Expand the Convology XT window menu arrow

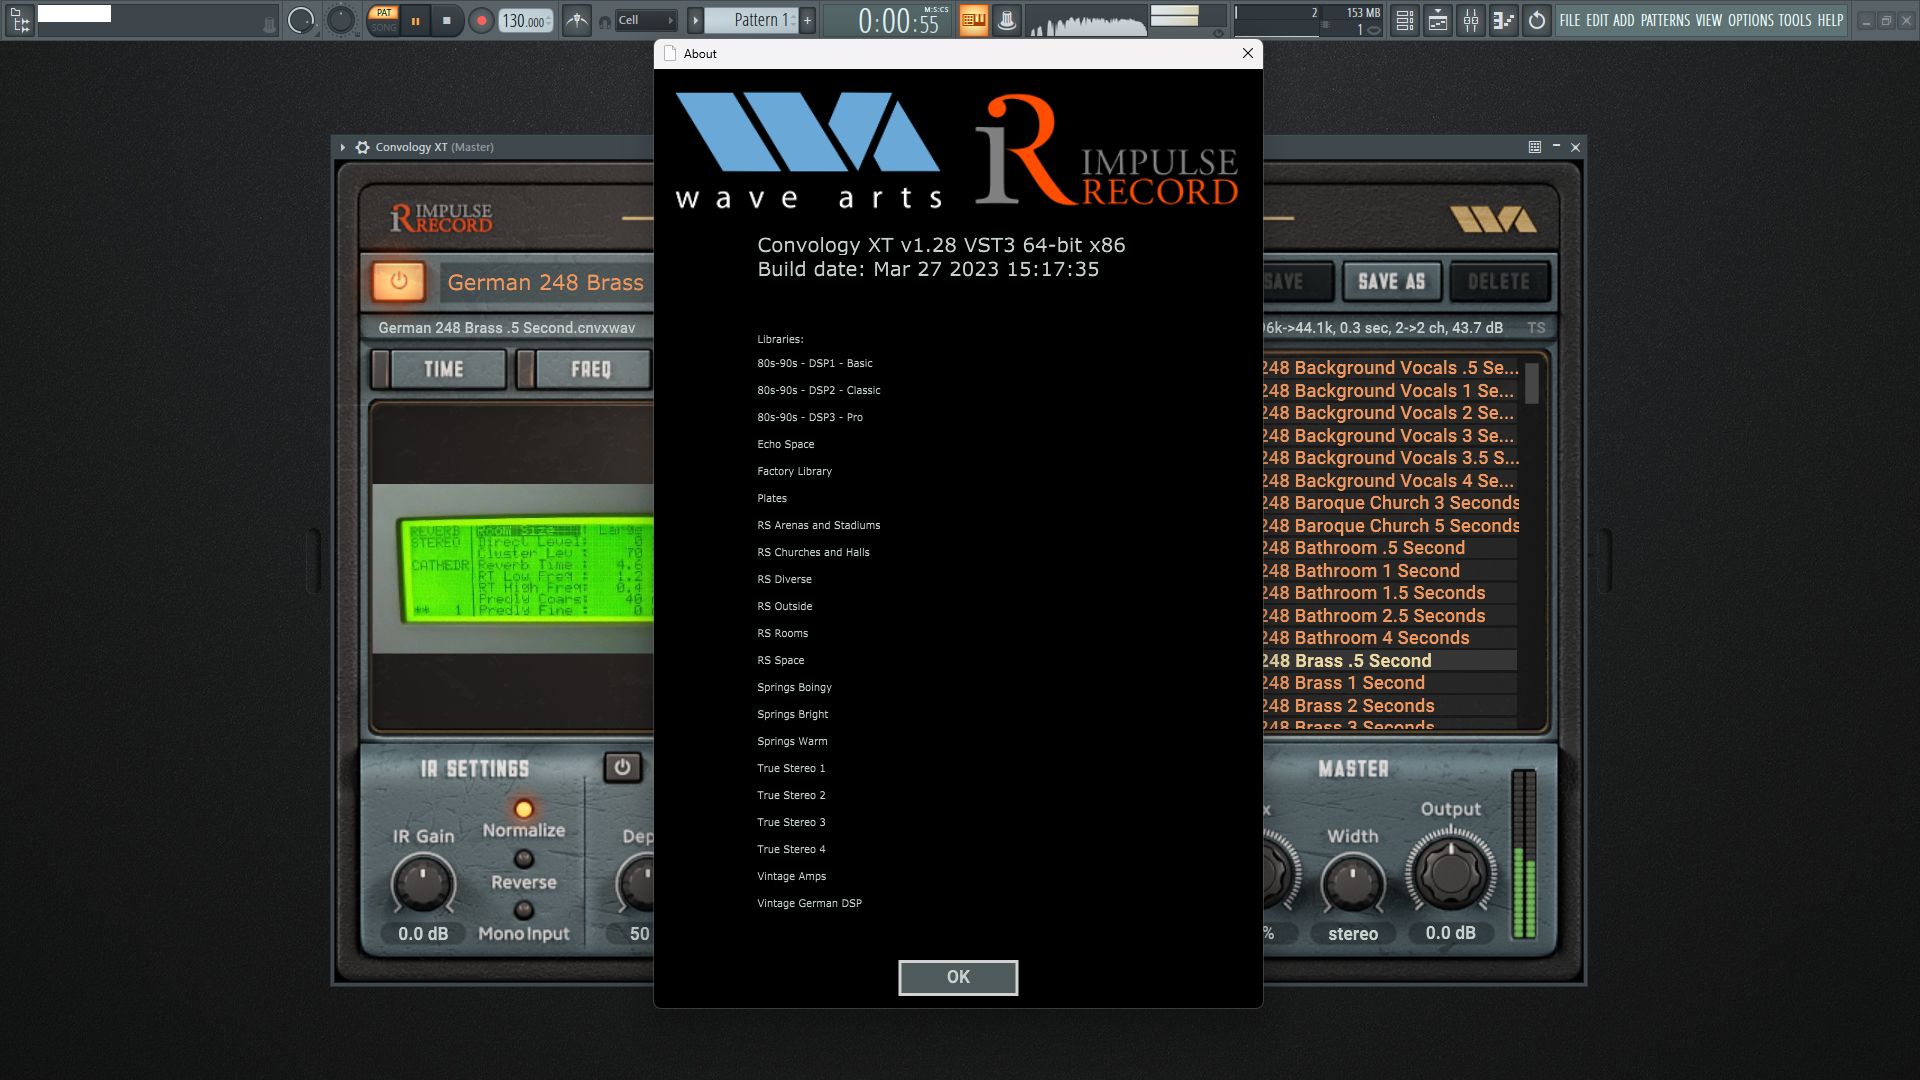pos(343,147)
